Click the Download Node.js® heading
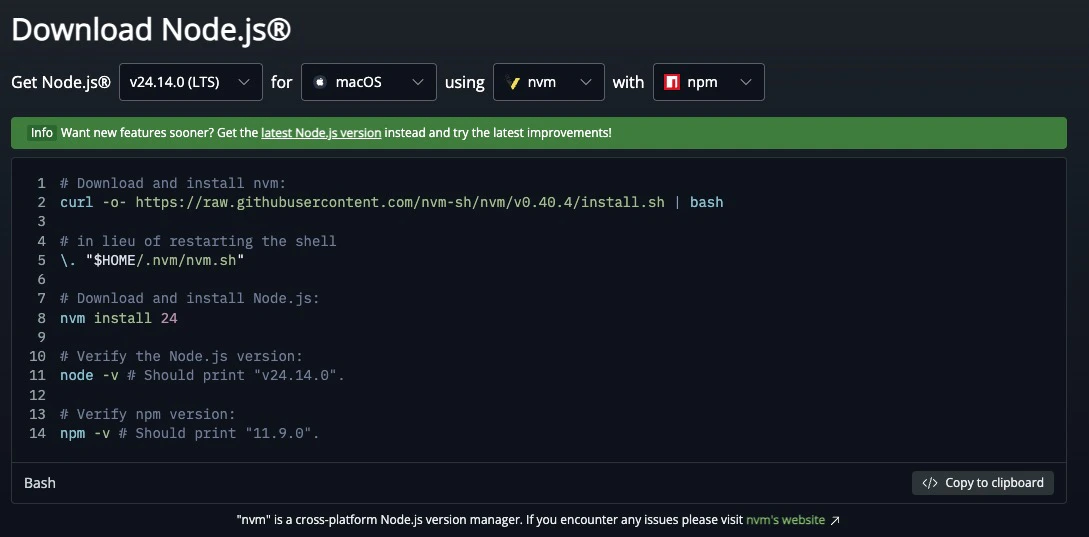 tap(151, 30)
